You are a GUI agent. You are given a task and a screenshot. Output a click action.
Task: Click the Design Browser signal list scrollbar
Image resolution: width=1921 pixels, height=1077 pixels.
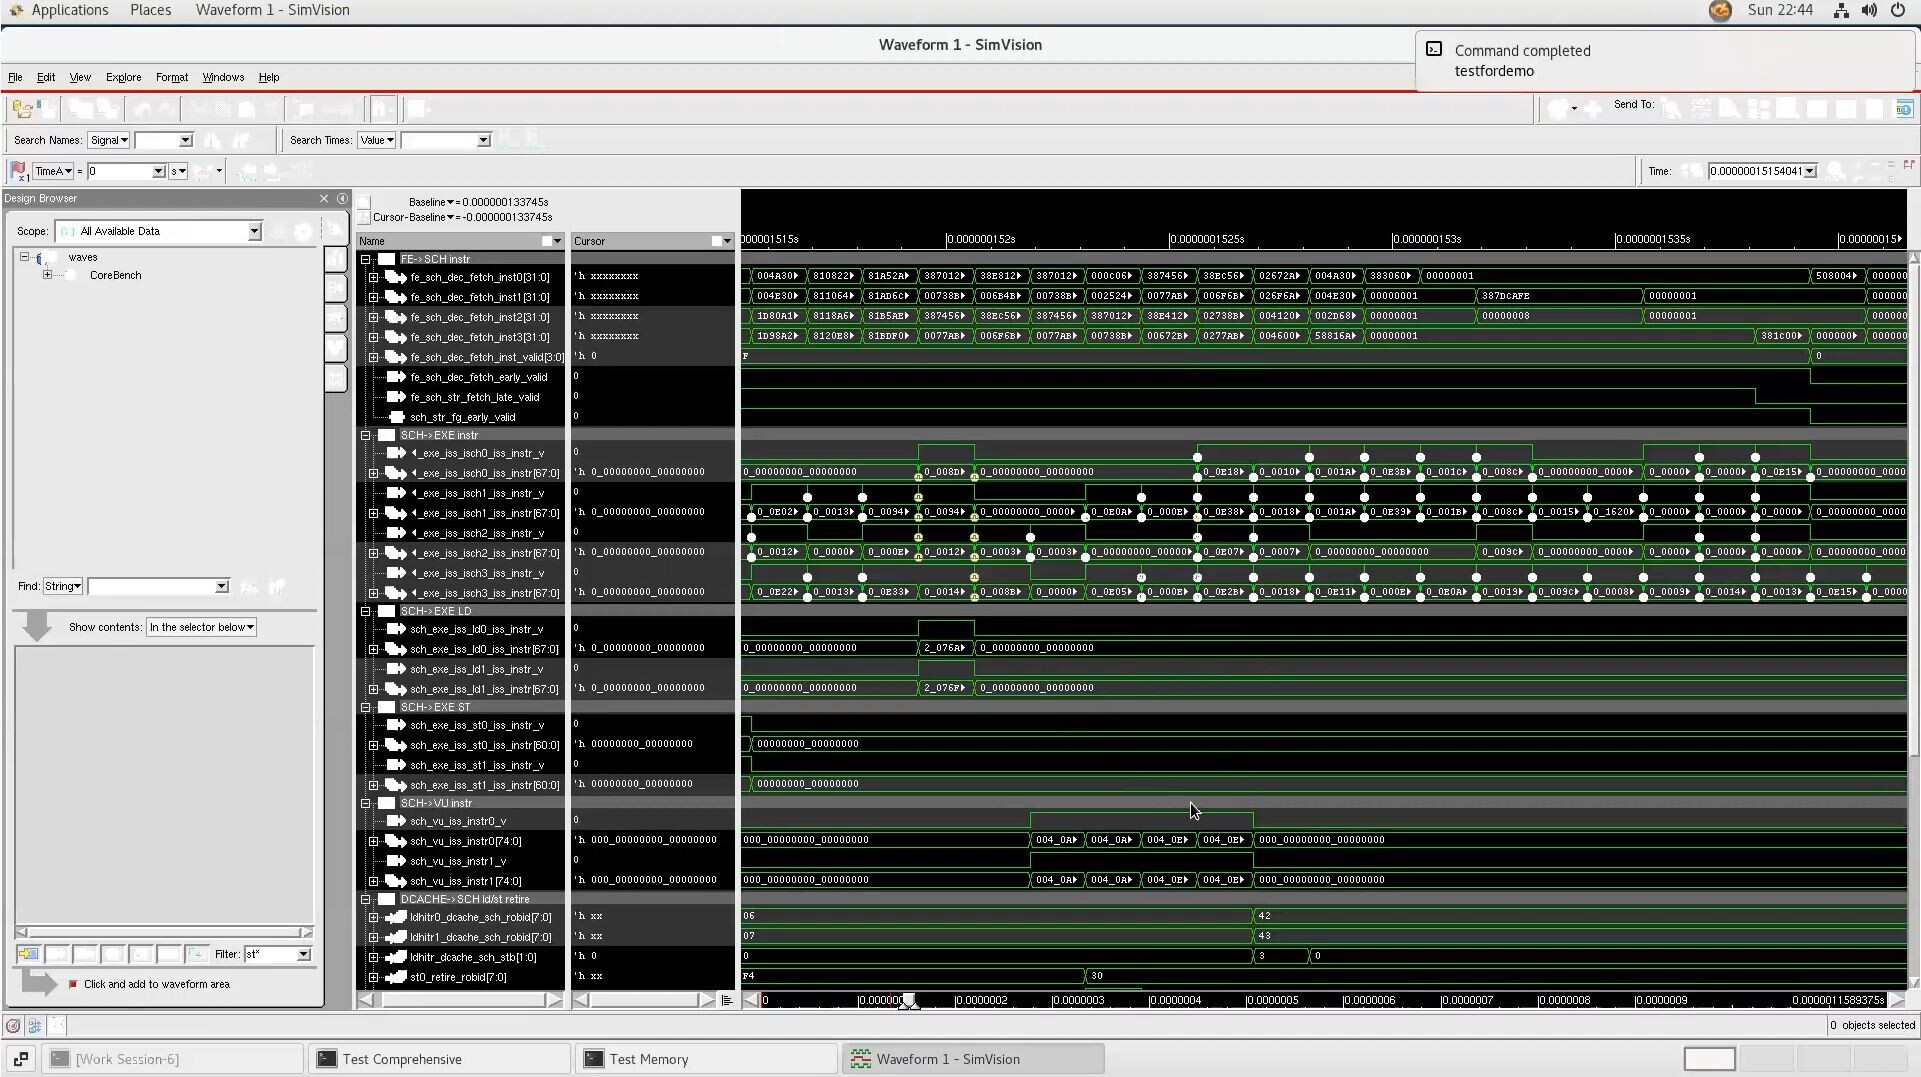[x=164, y=932]
